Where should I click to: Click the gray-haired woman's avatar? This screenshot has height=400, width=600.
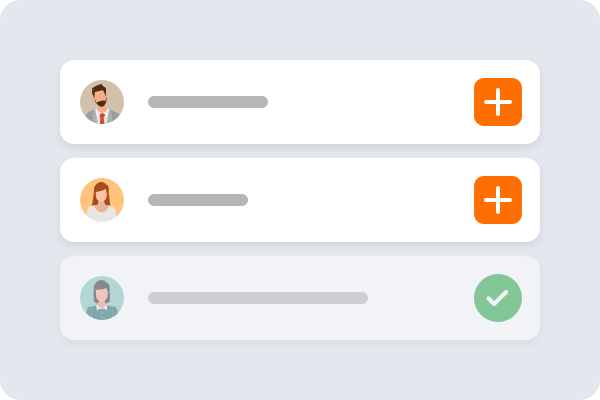point(102,298)
